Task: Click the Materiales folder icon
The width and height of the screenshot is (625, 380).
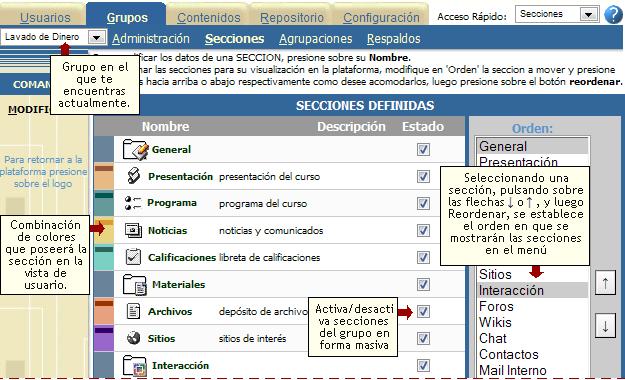Action: (x=135, y=284)
